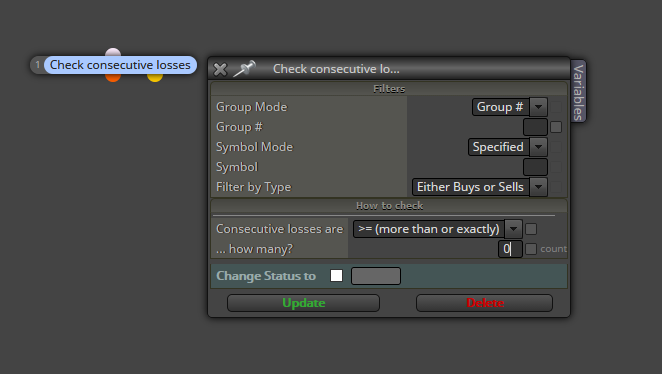Click the Group # input field
Viewport: 662px width, 374px height.
[535, 127]
